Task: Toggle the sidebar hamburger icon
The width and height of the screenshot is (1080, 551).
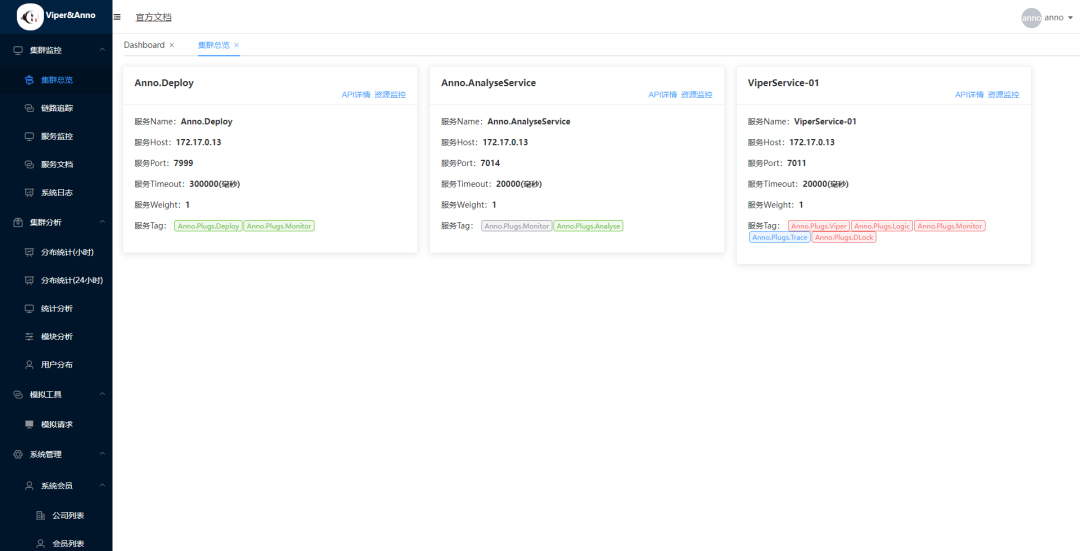Action: 117,17
